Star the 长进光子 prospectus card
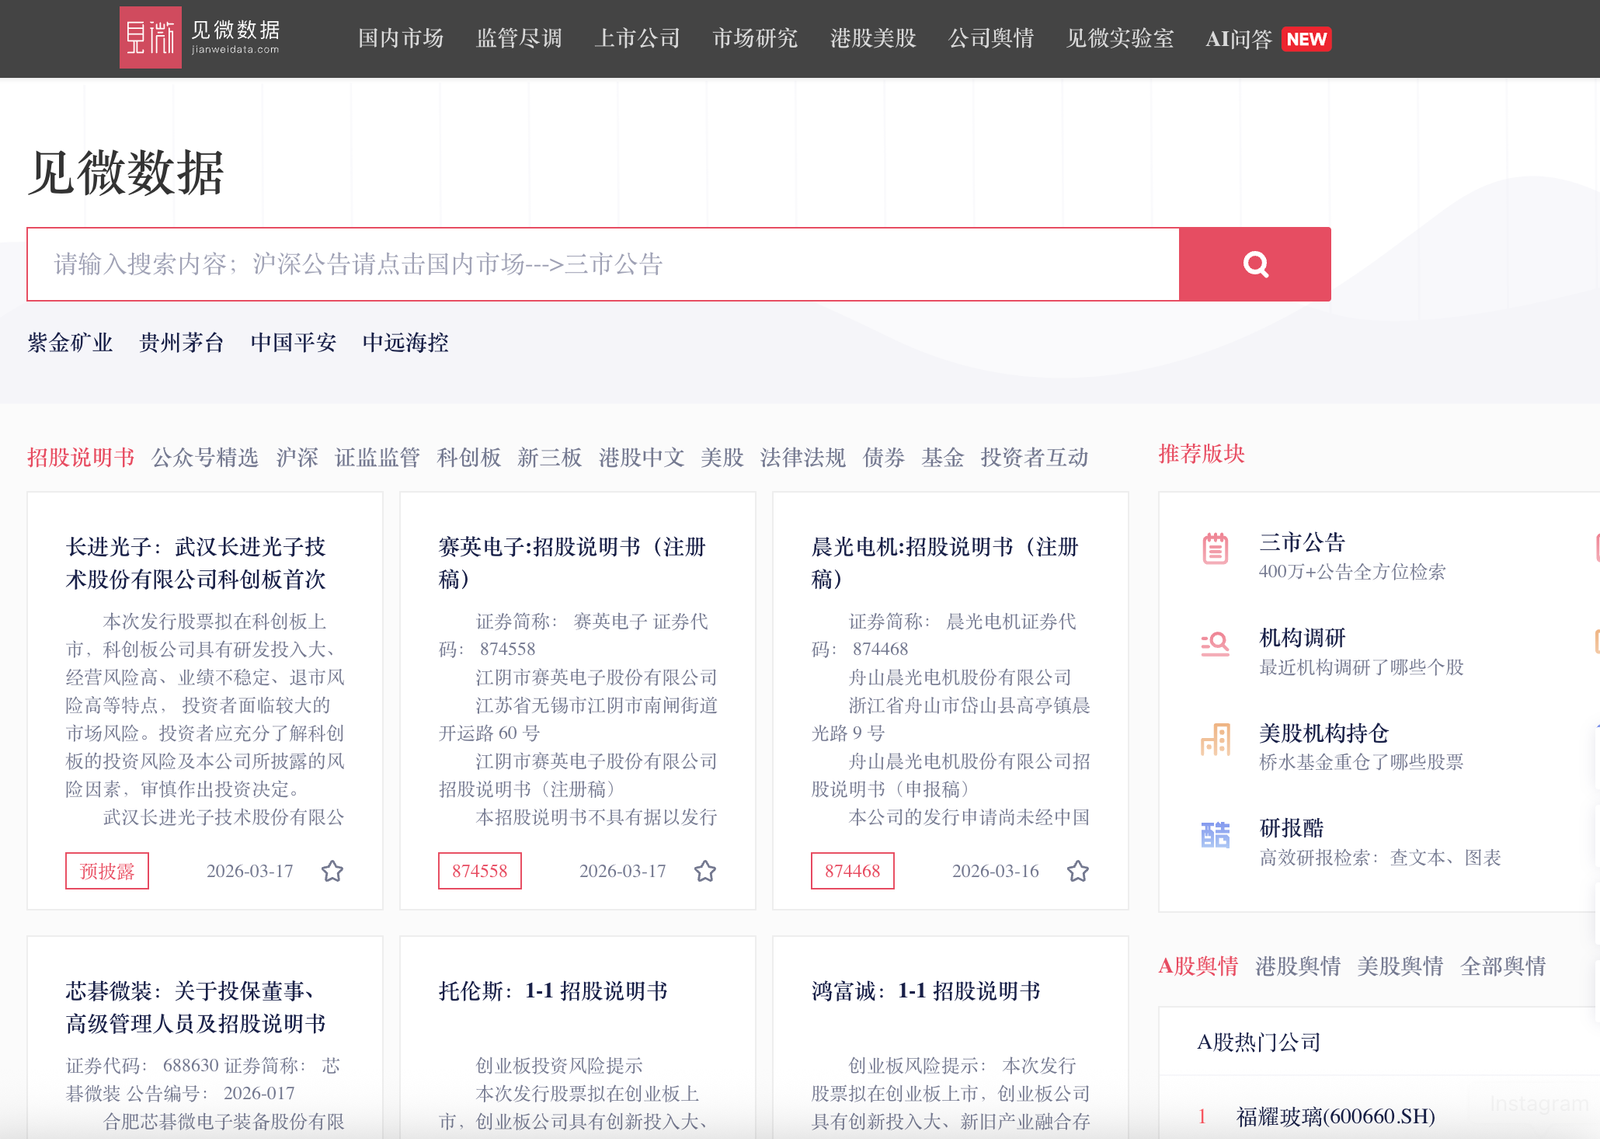1600x1139 pixels. tap(333, 871)
